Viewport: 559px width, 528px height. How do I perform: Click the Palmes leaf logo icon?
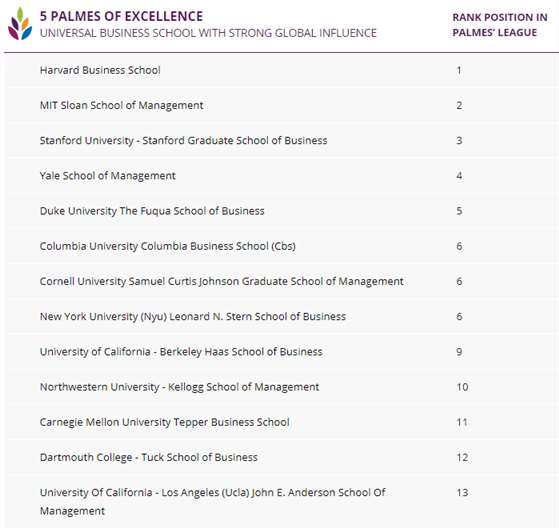(x=20, y=23)
